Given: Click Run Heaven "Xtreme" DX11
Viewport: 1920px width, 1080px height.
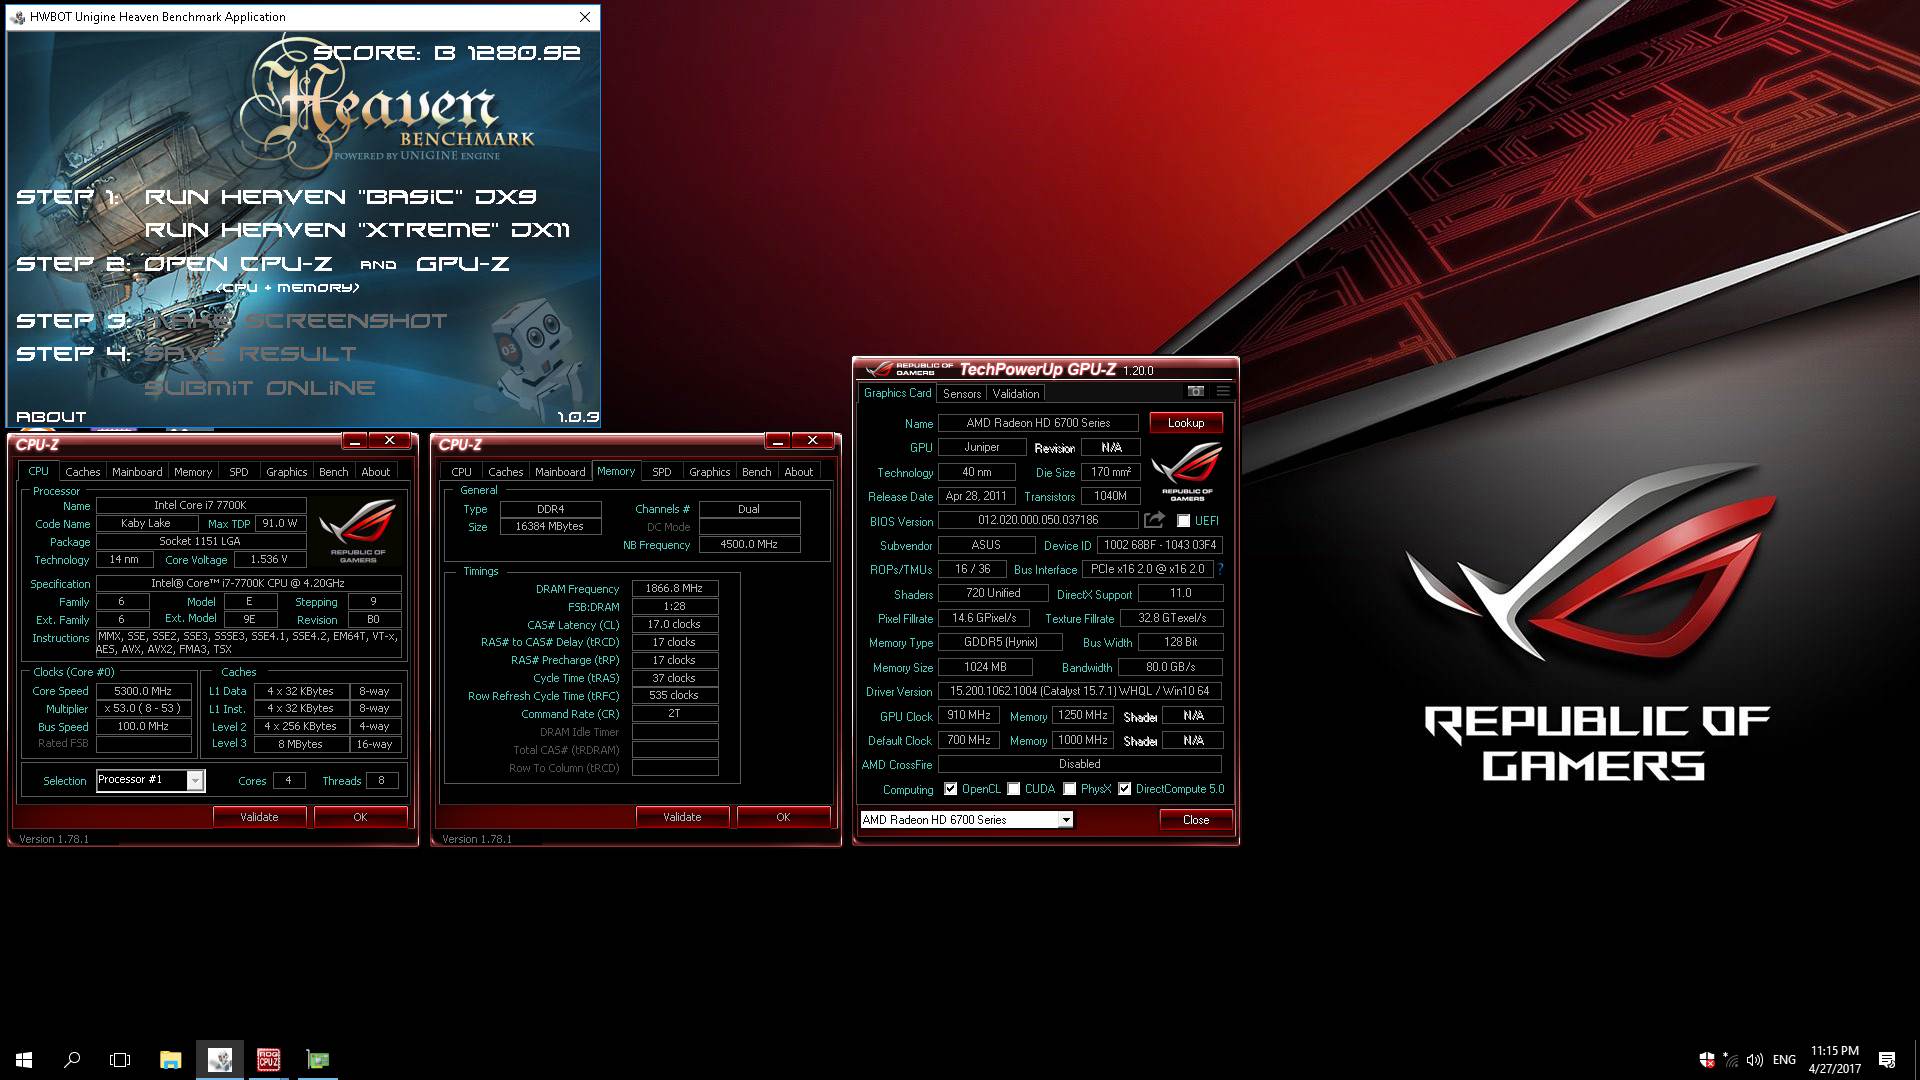Looking at the screenshot, I should [x=357, y=230].
